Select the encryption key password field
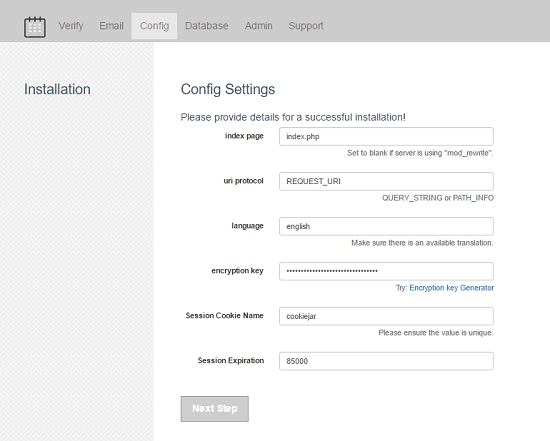The image size is (550, 441). tap(386, 271)
